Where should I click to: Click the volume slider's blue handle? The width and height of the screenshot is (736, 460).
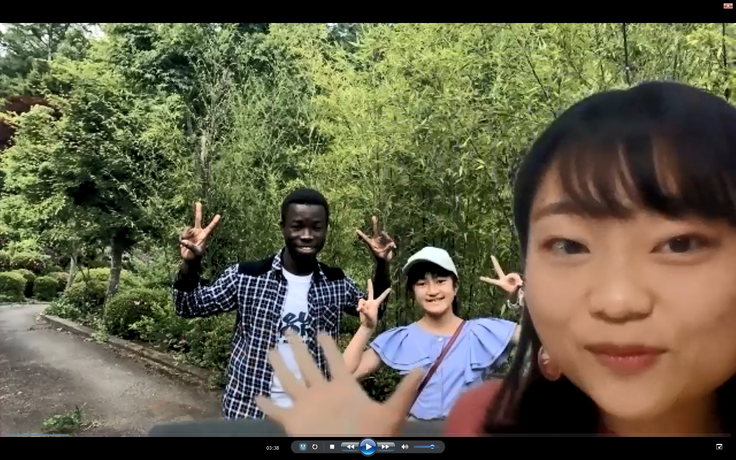pyautogui.click(x=432, y=447)
